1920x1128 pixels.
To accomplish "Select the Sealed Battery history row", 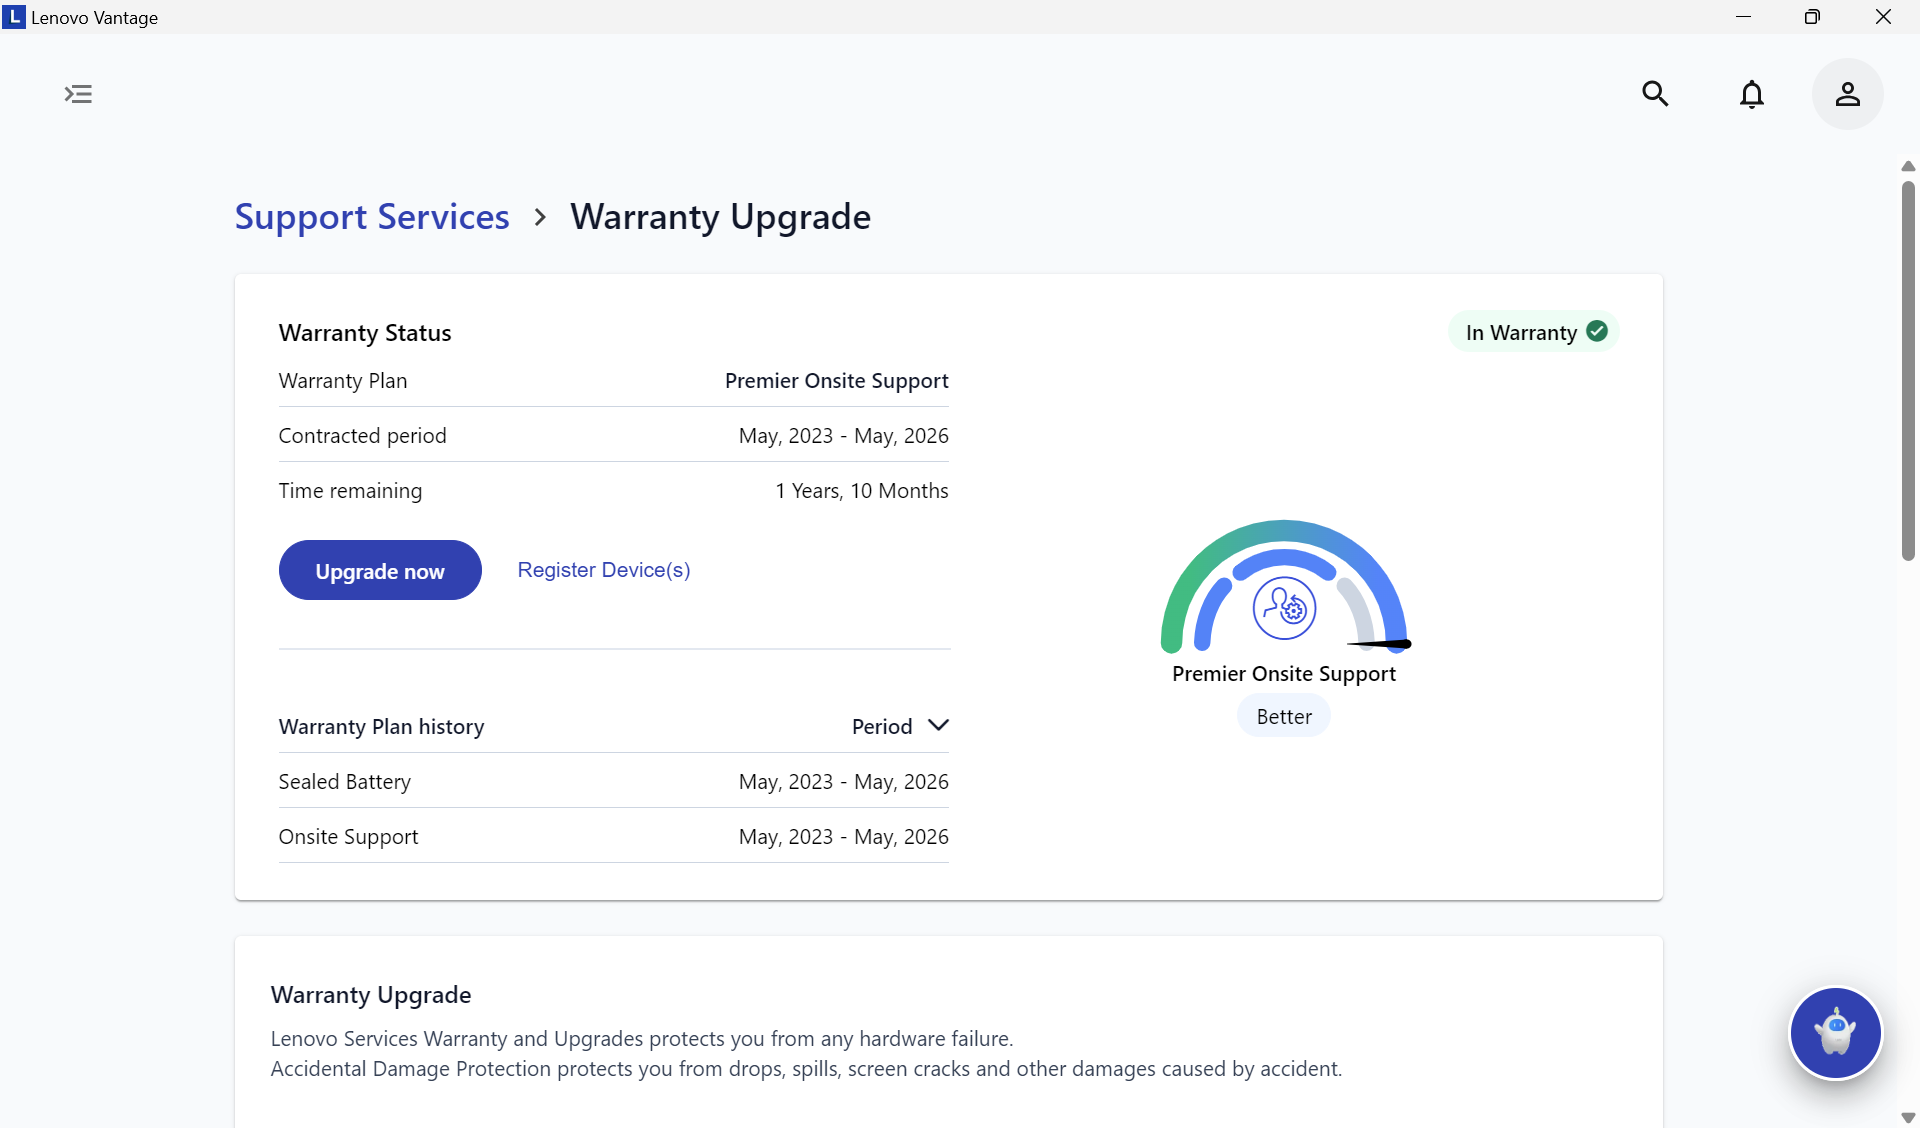I will [613, 781].
